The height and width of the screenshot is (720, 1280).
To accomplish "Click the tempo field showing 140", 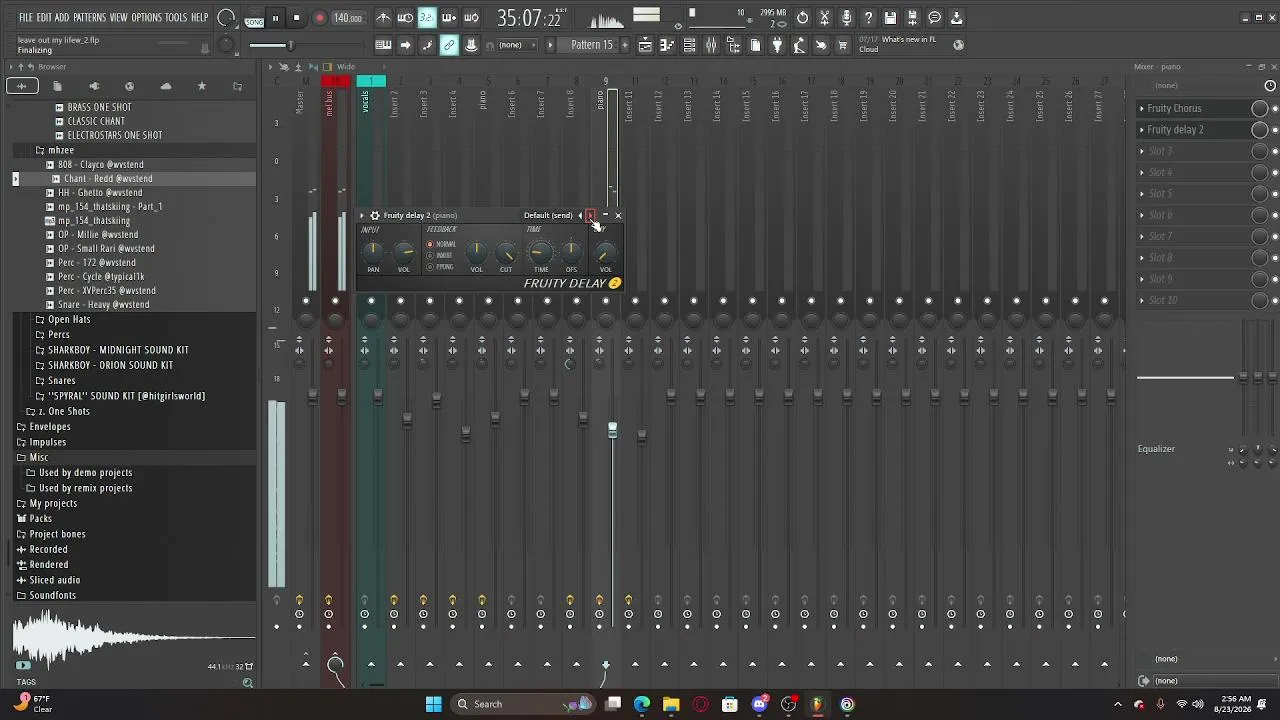I will click(347, 18).
